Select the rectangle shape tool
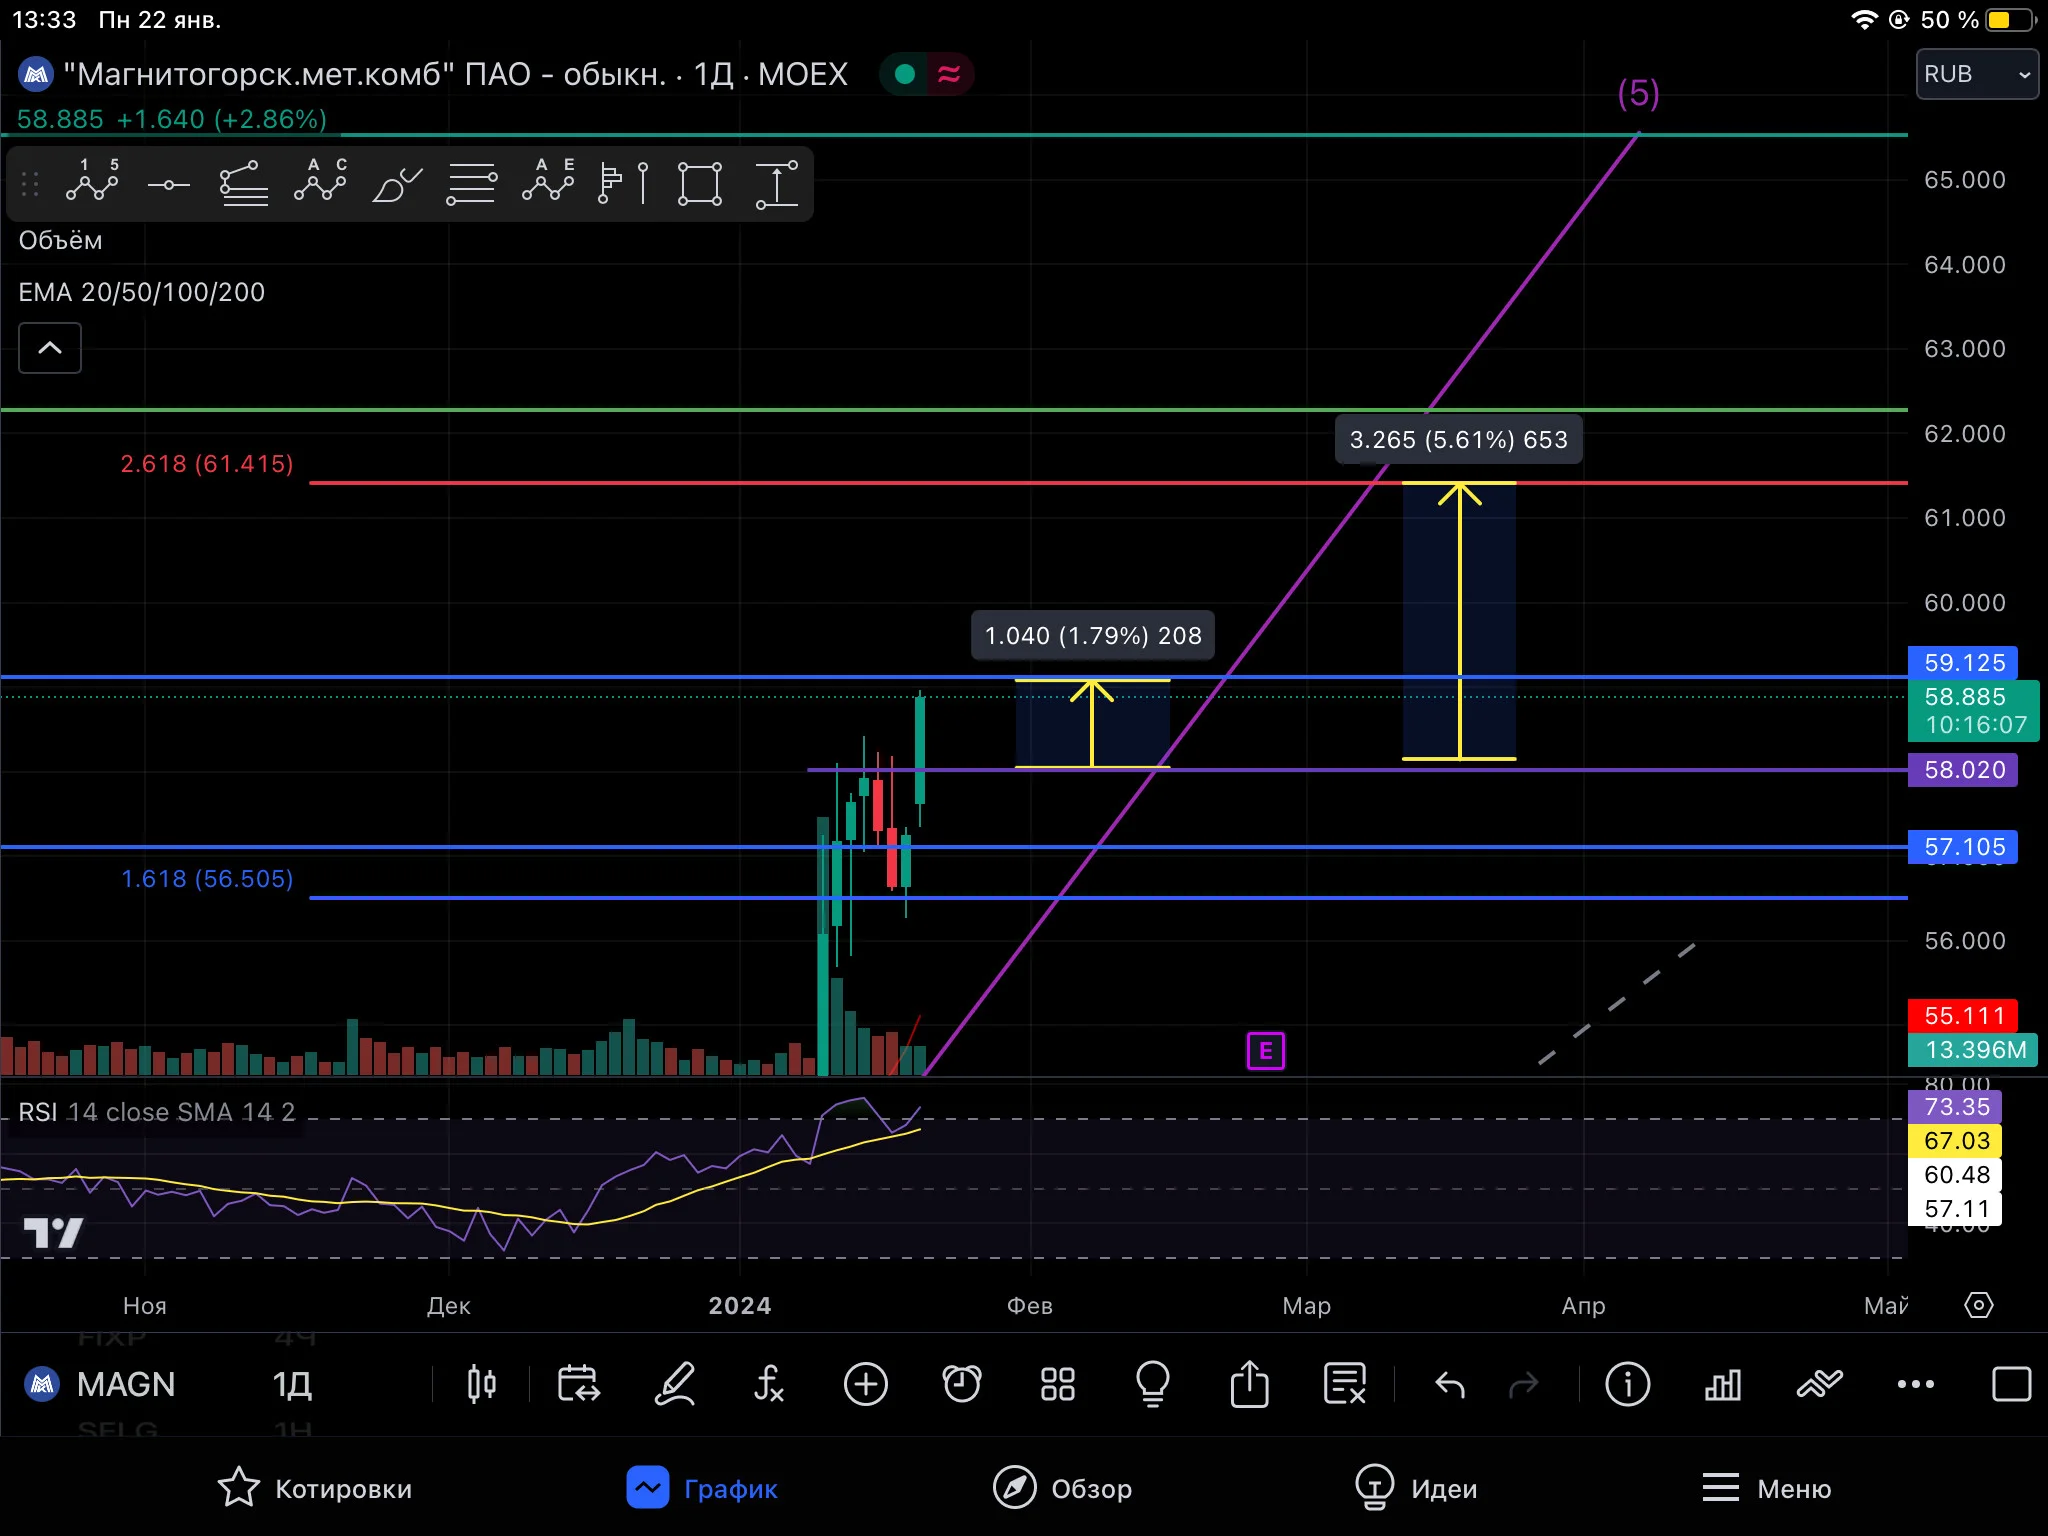Viewport: 2048px width, 1536px height. point(700,184)
